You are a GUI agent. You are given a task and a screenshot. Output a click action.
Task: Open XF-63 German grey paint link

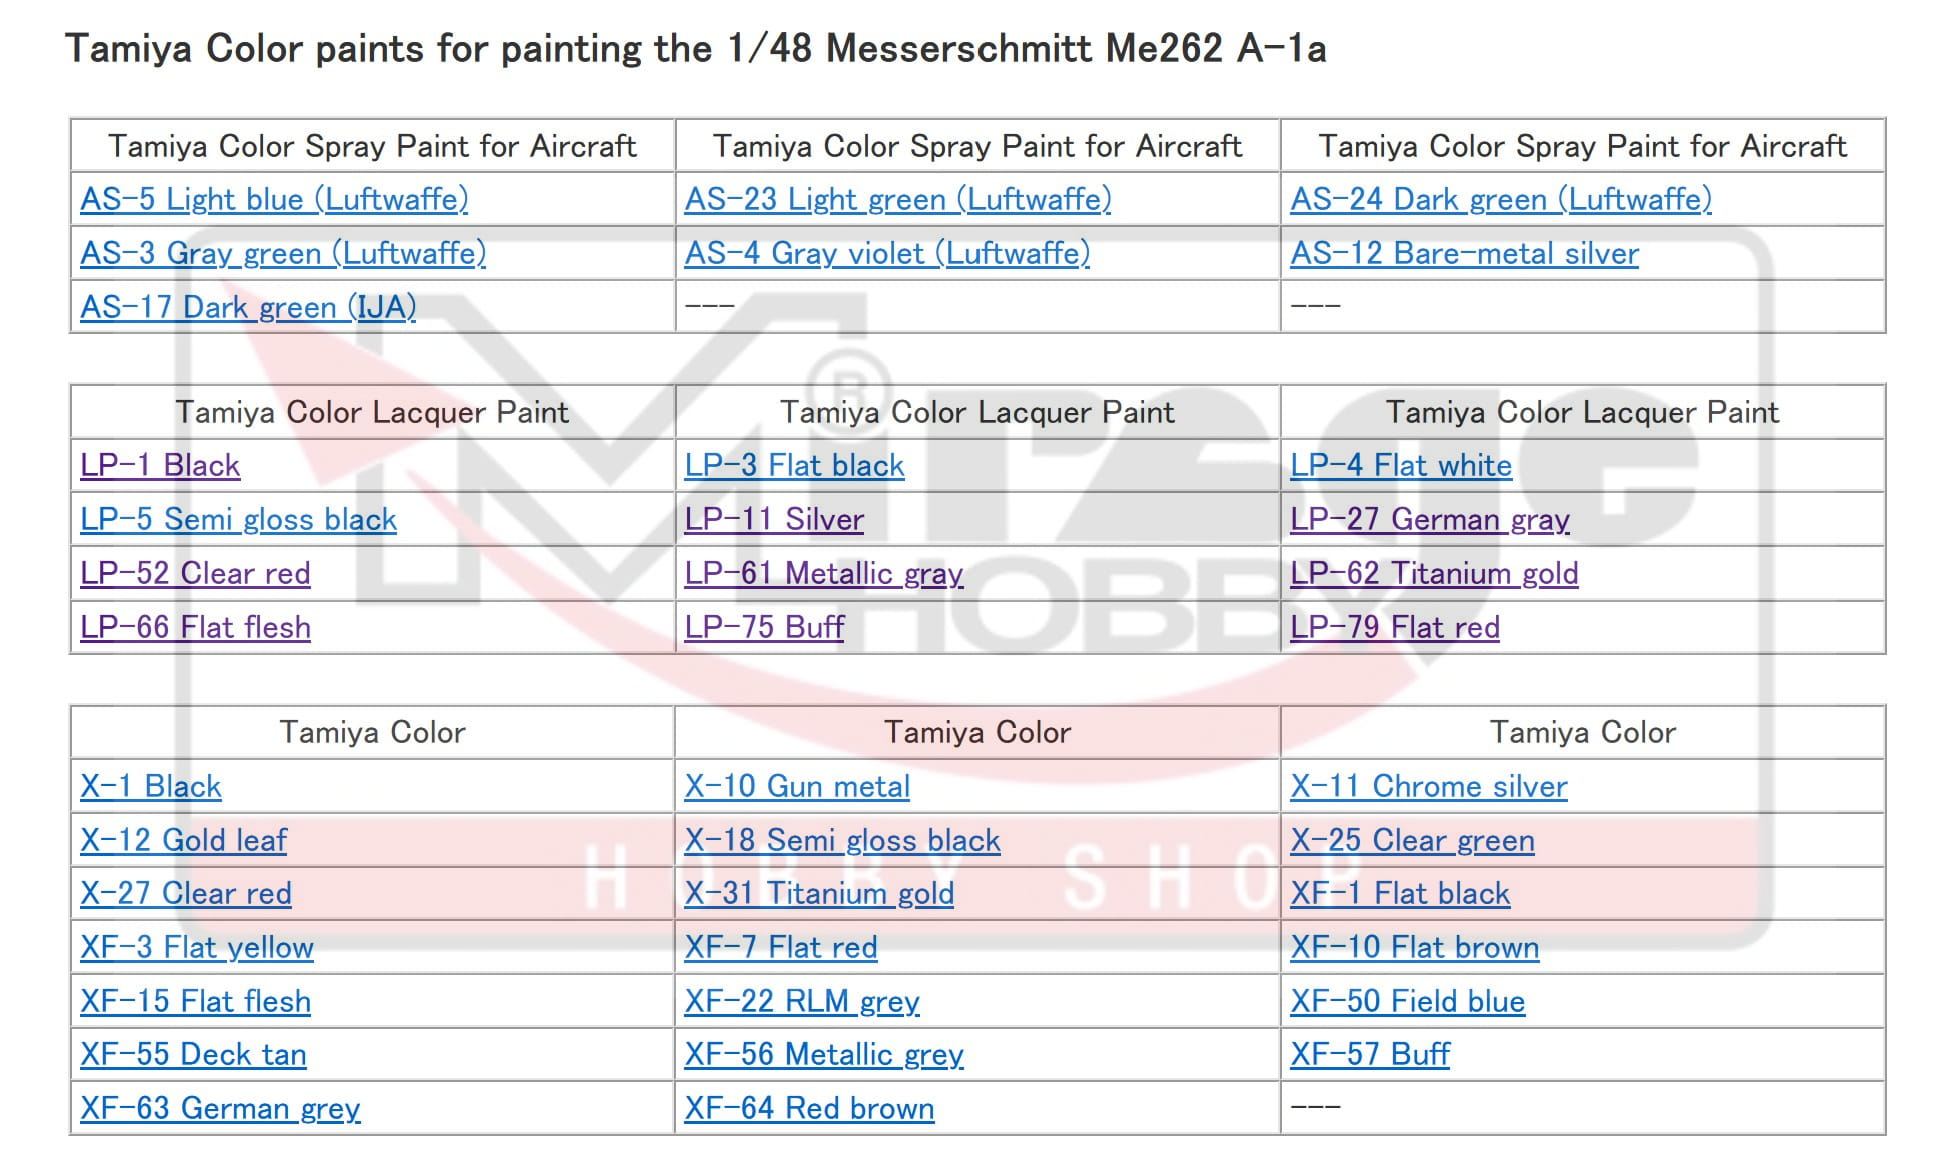pos(220,1109)
